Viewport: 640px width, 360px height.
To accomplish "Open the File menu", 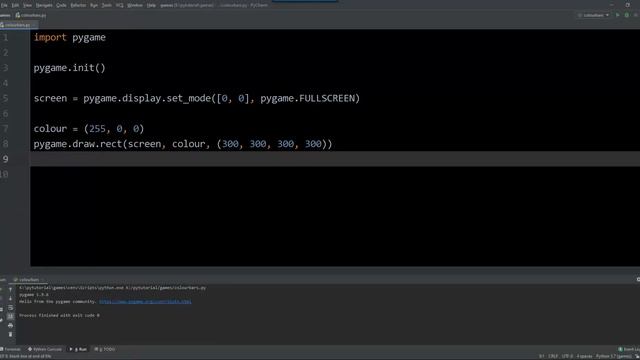I will click(x=4, y=5).
